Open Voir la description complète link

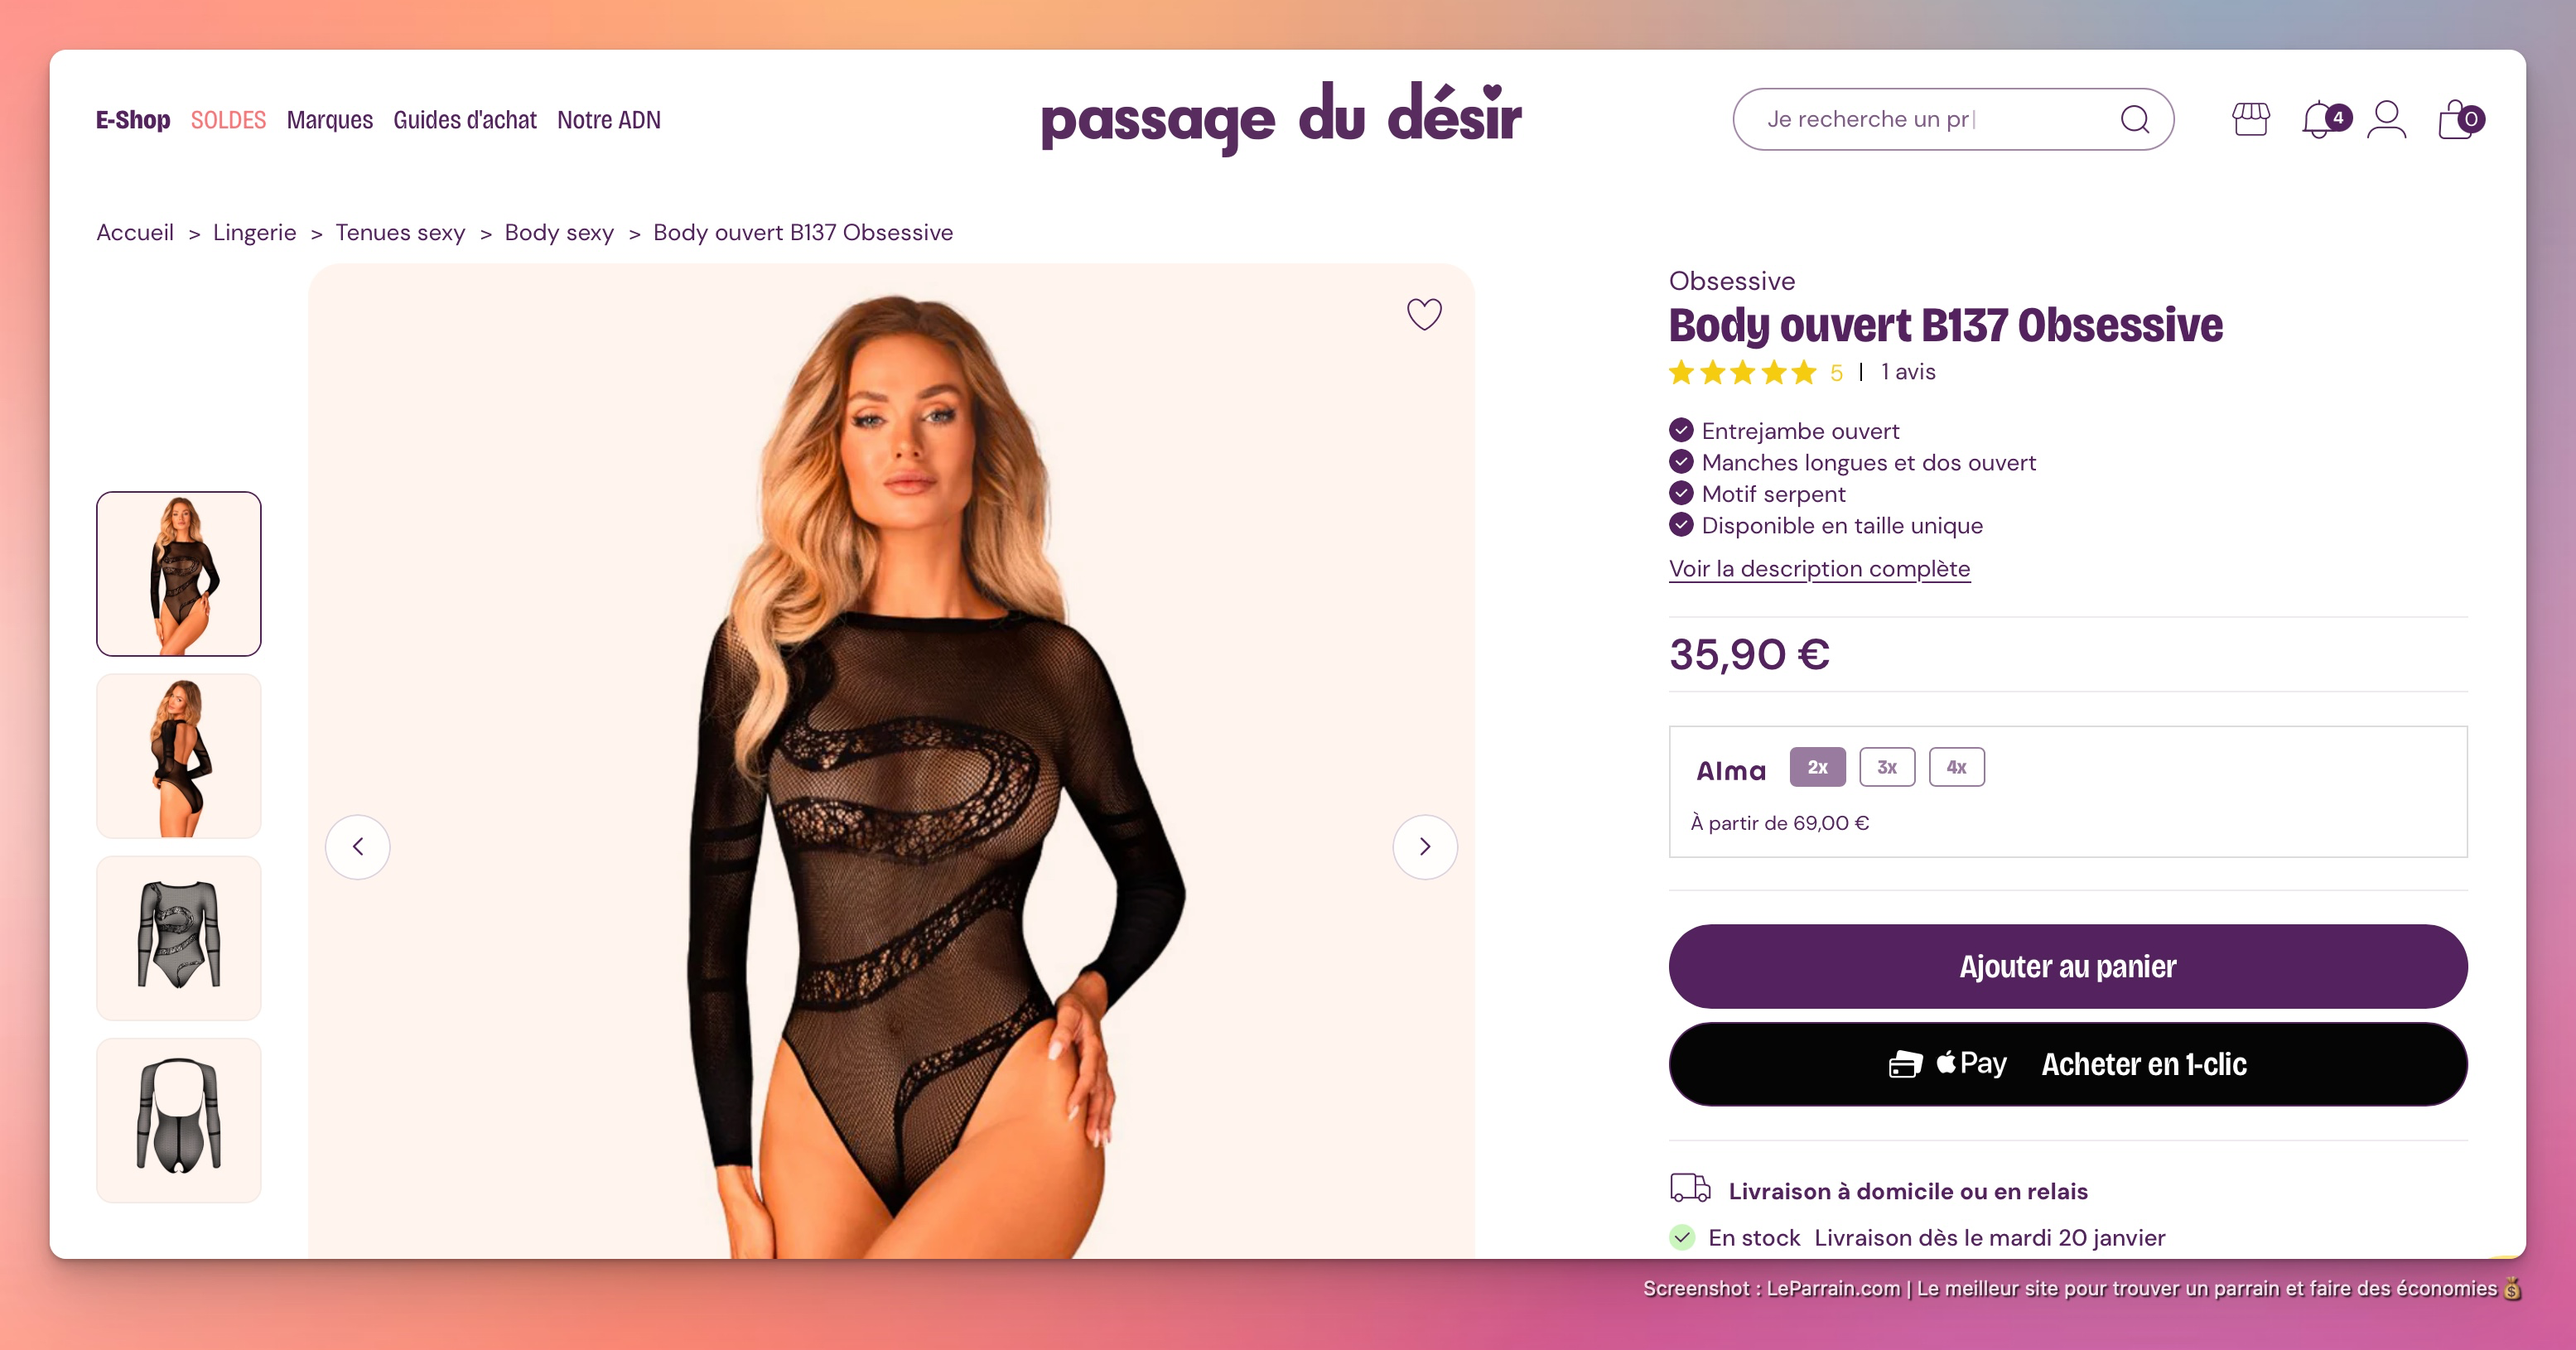[x=1819, y=569]
